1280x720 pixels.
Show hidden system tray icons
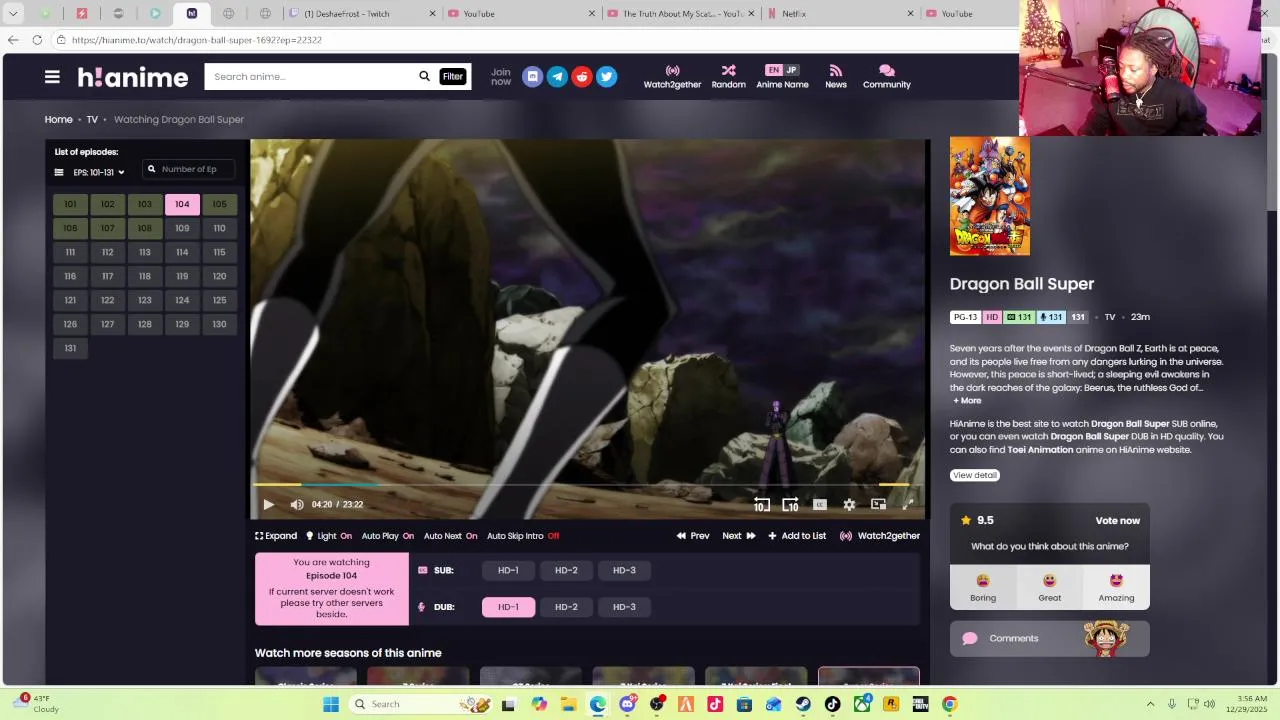[1150, 704]
